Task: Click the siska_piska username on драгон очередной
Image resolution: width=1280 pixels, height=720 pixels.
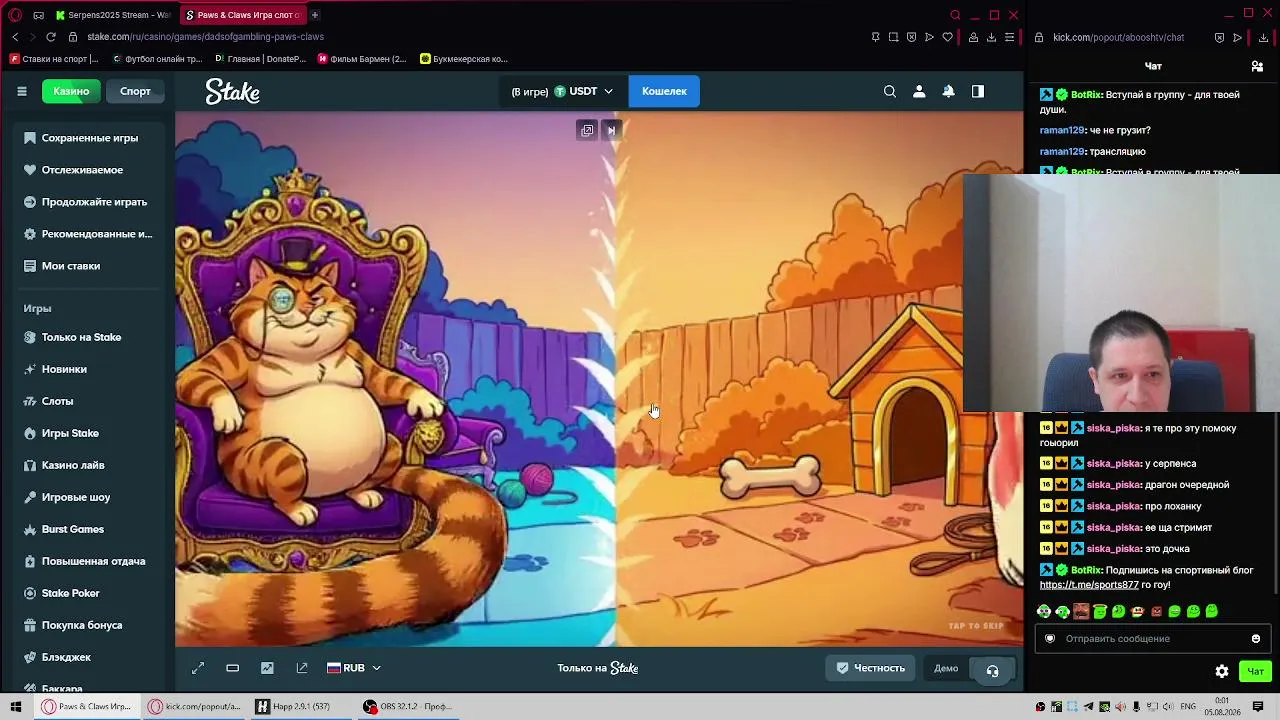Action: 1114,485
